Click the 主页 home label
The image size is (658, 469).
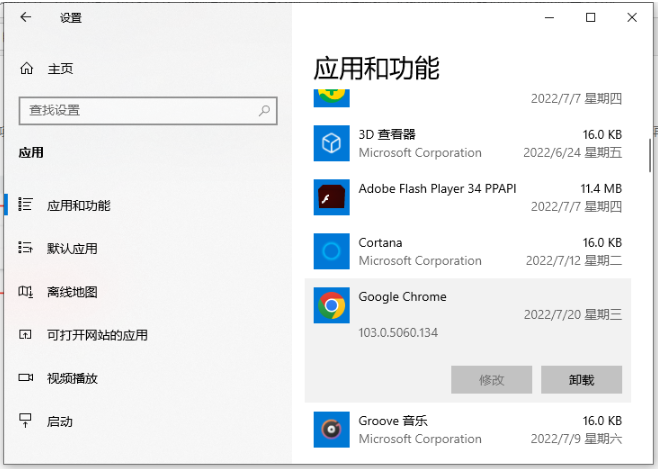coord(60,68)
